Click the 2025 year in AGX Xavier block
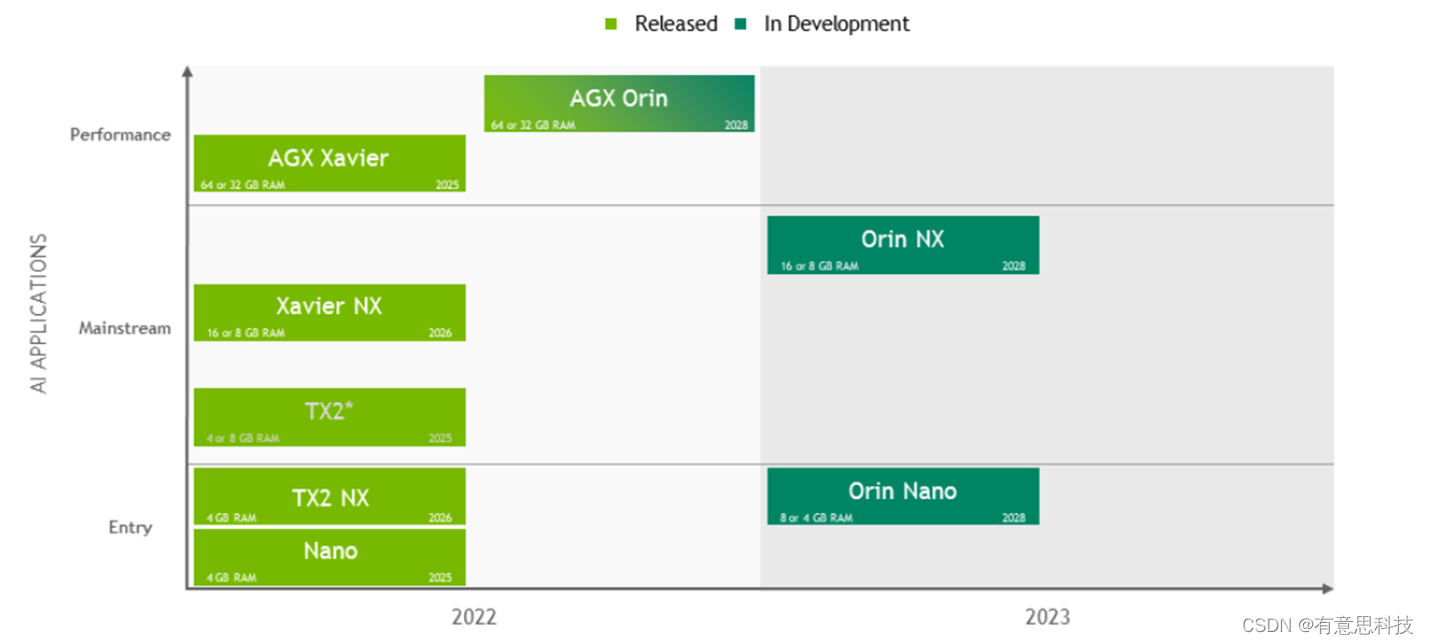 click(x=447, y=185)
